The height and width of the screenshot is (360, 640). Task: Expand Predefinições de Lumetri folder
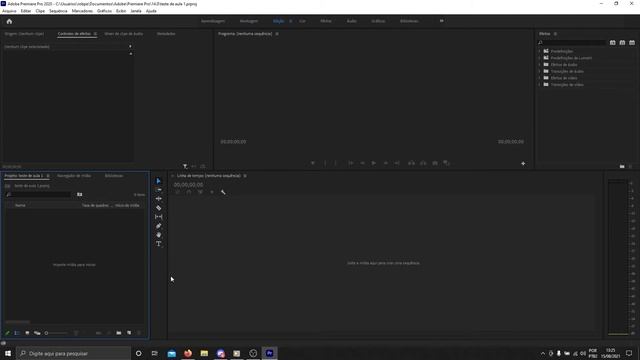pyautogui.click(x=539, y=58)
